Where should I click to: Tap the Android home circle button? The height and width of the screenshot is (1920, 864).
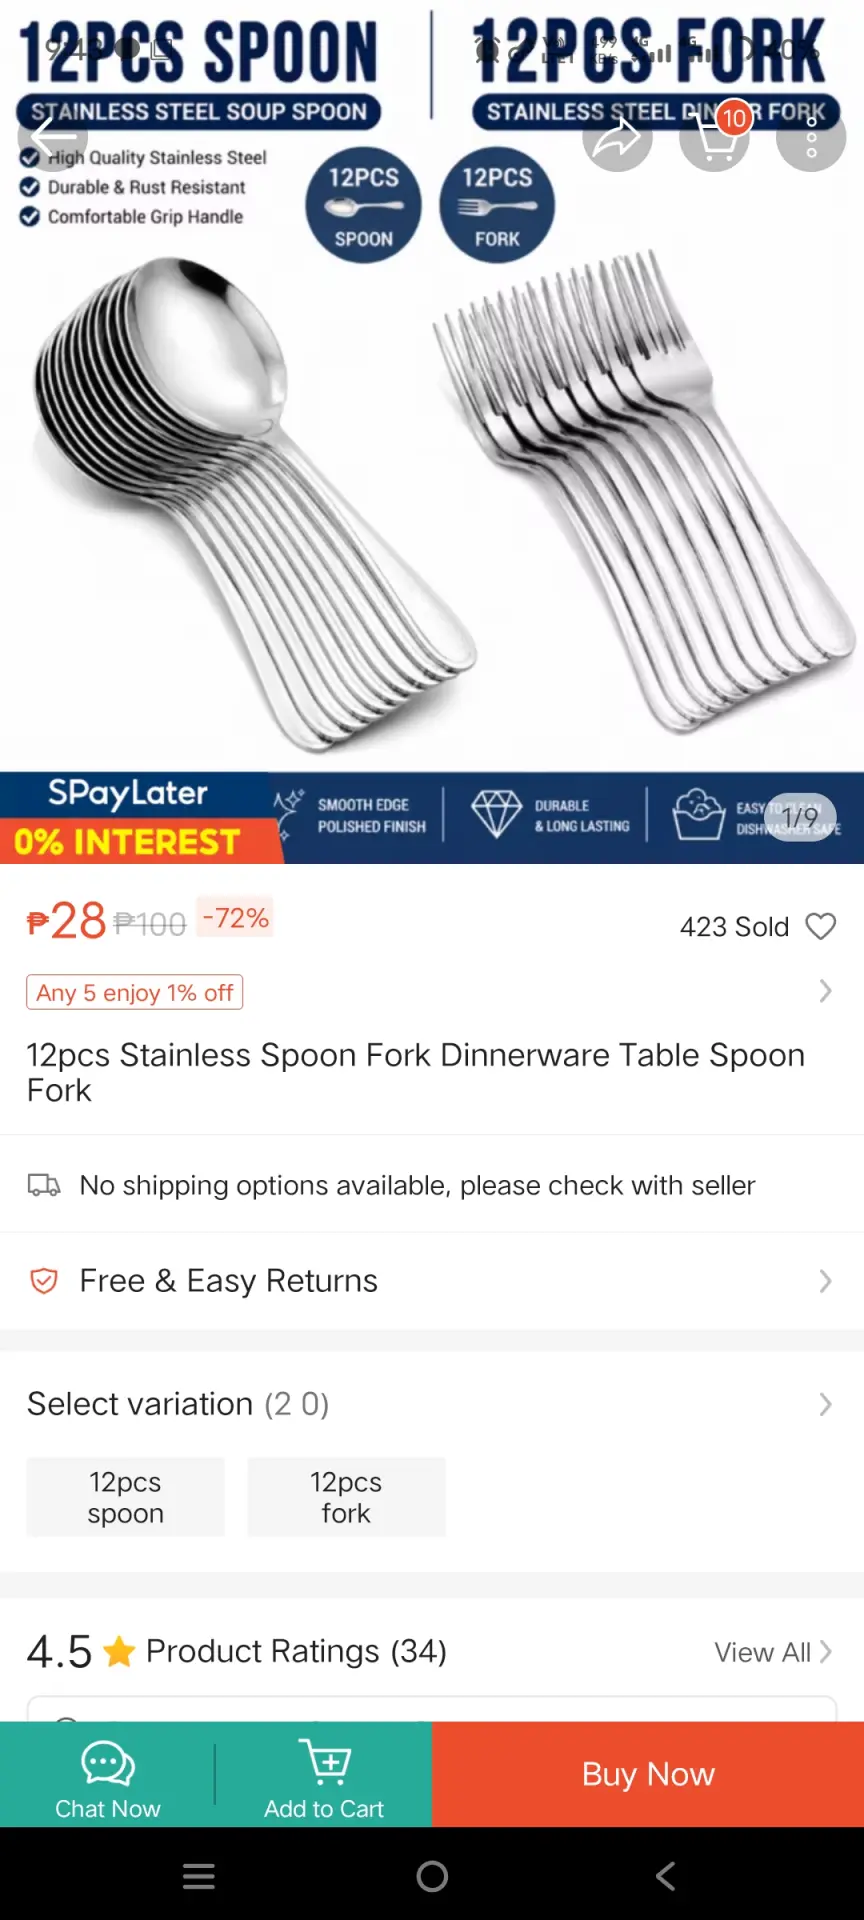coord(432,1876)
